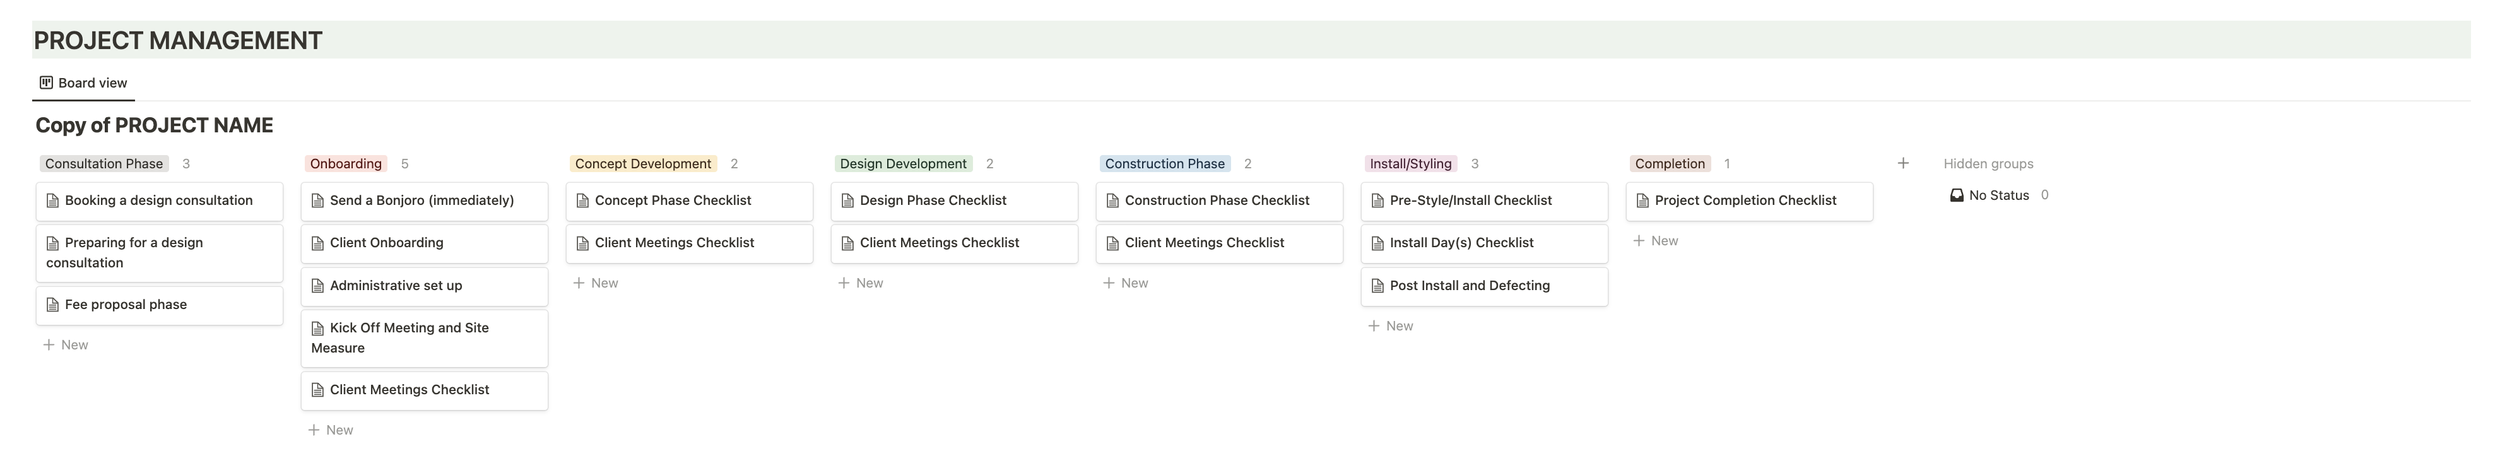The image size is (2500, 454).
Task: Click the Consultation Phase group label
Action: tap(104, 164)
